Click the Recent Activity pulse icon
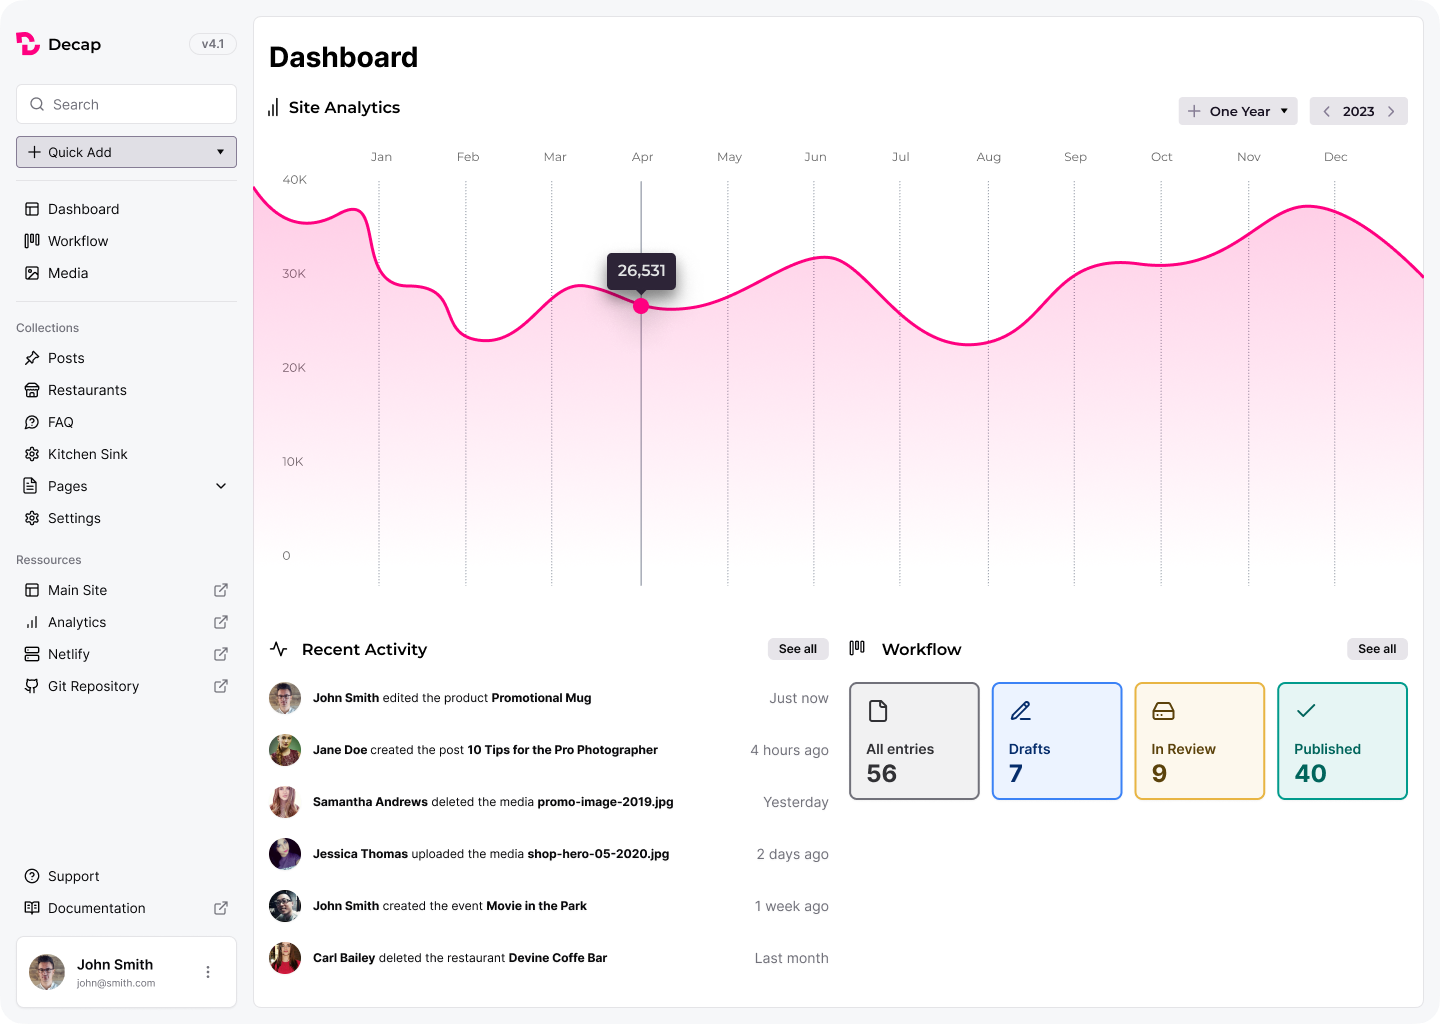Screen dimensions: 1440x1024 (279, 649)
